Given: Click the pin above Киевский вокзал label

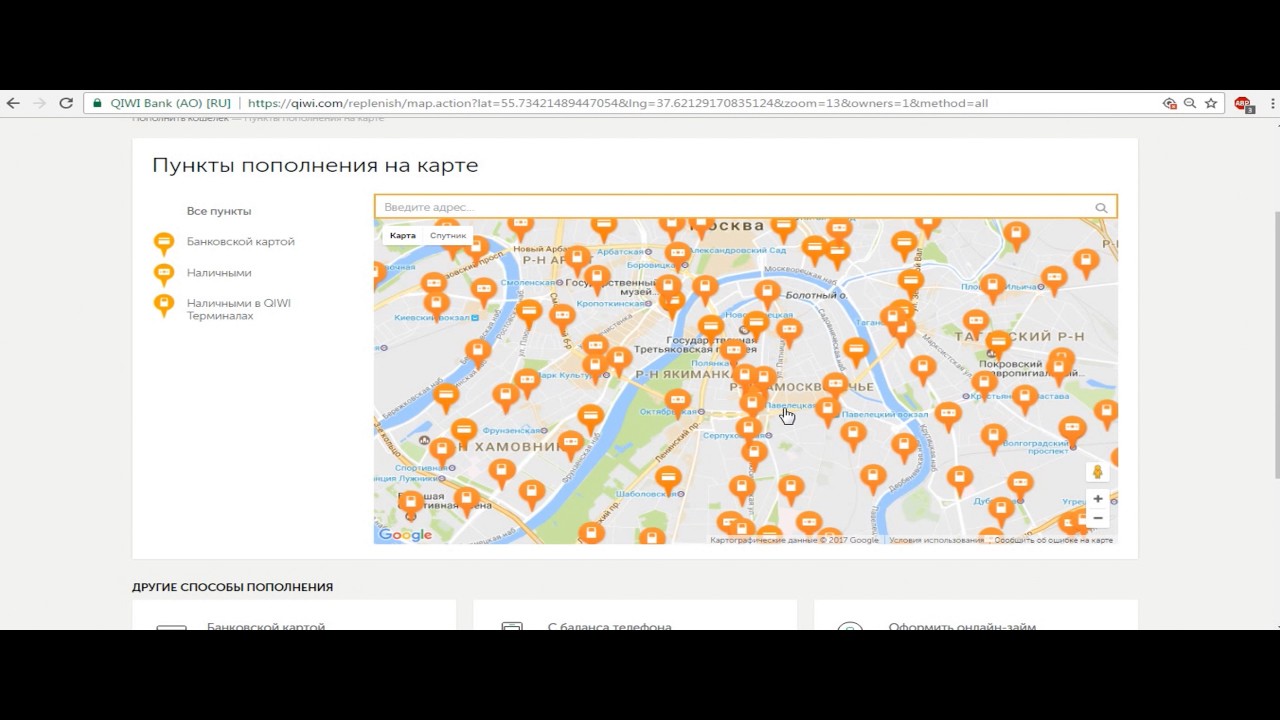Looking at the screenshot, I should click(435, 302).
